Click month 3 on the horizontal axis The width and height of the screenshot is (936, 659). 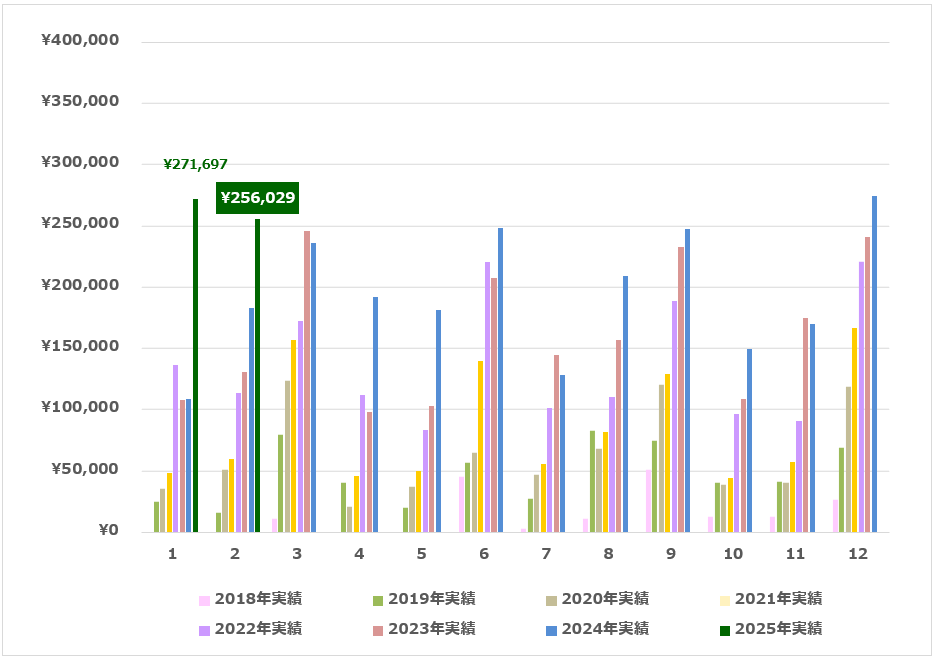[297, 554]
